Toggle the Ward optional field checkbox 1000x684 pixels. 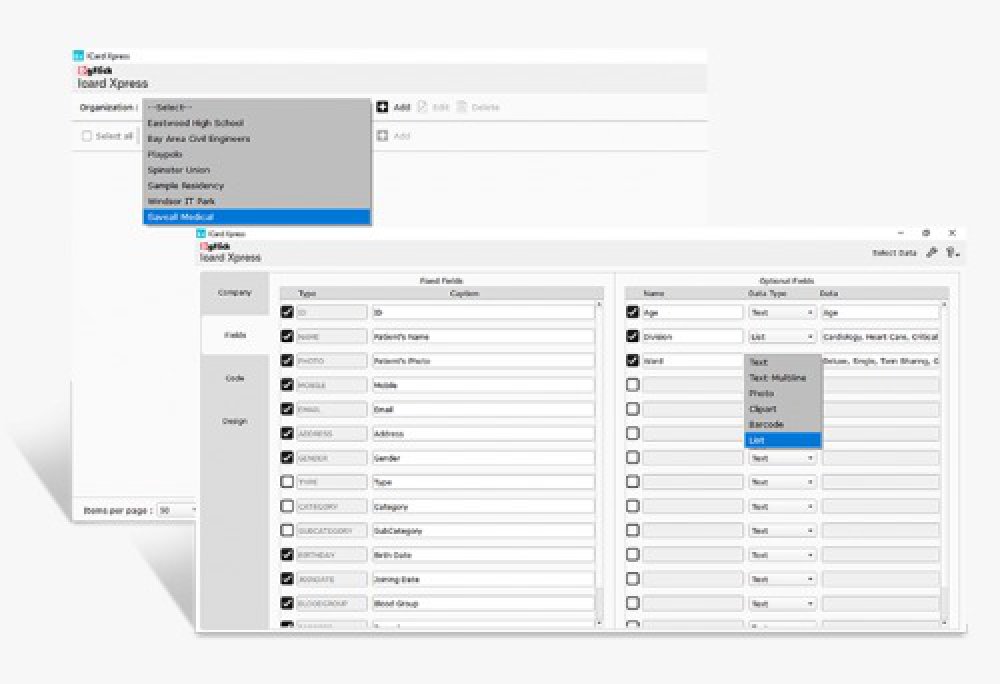pos(632,360)
